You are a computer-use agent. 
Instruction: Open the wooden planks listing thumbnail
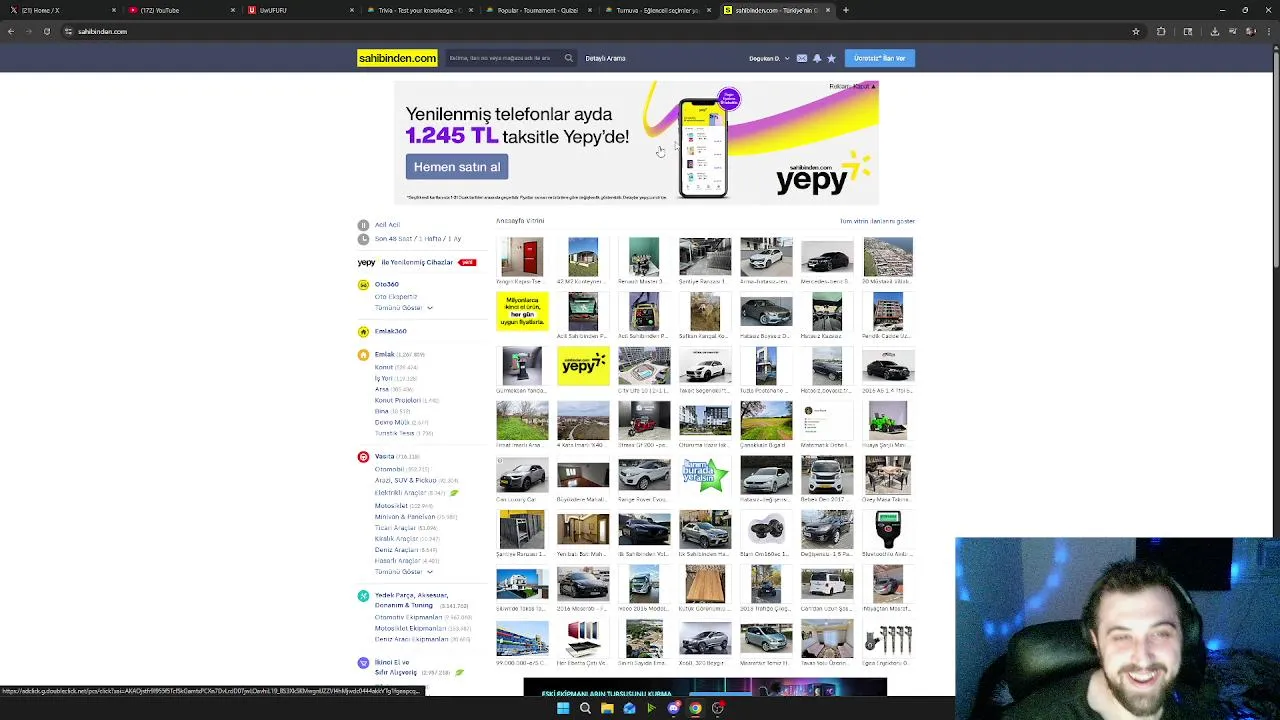(705, 584)
